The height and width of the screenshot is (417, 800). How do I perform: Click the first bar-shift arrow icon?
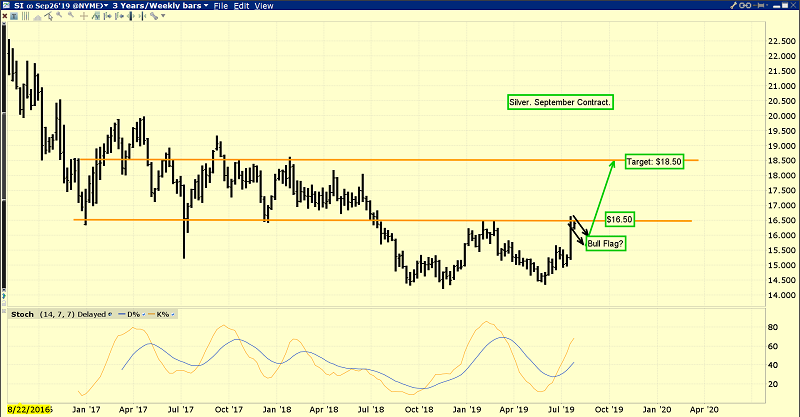[x=108, y=16]
